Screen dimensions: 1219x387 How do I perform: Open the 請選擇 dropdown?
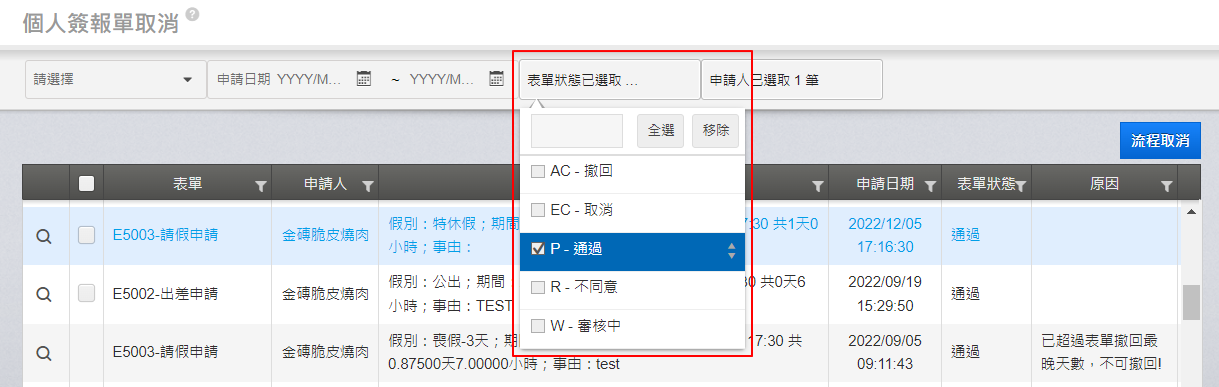[114, 79]
